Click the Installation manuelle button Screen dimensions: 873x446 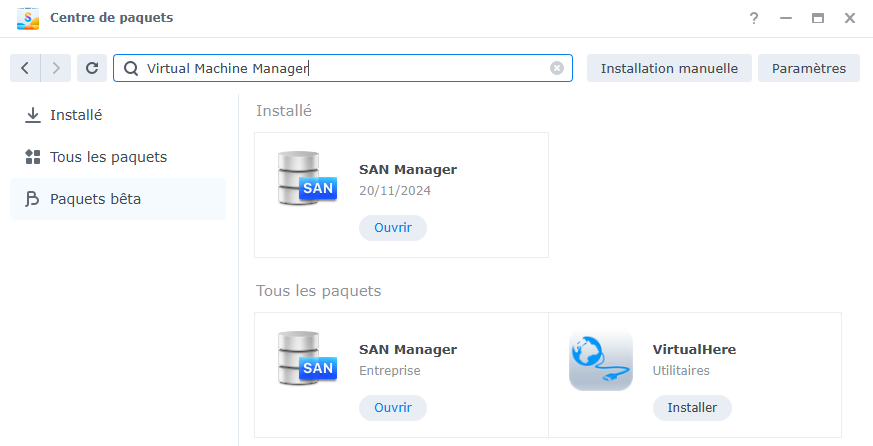click(669, 68)
